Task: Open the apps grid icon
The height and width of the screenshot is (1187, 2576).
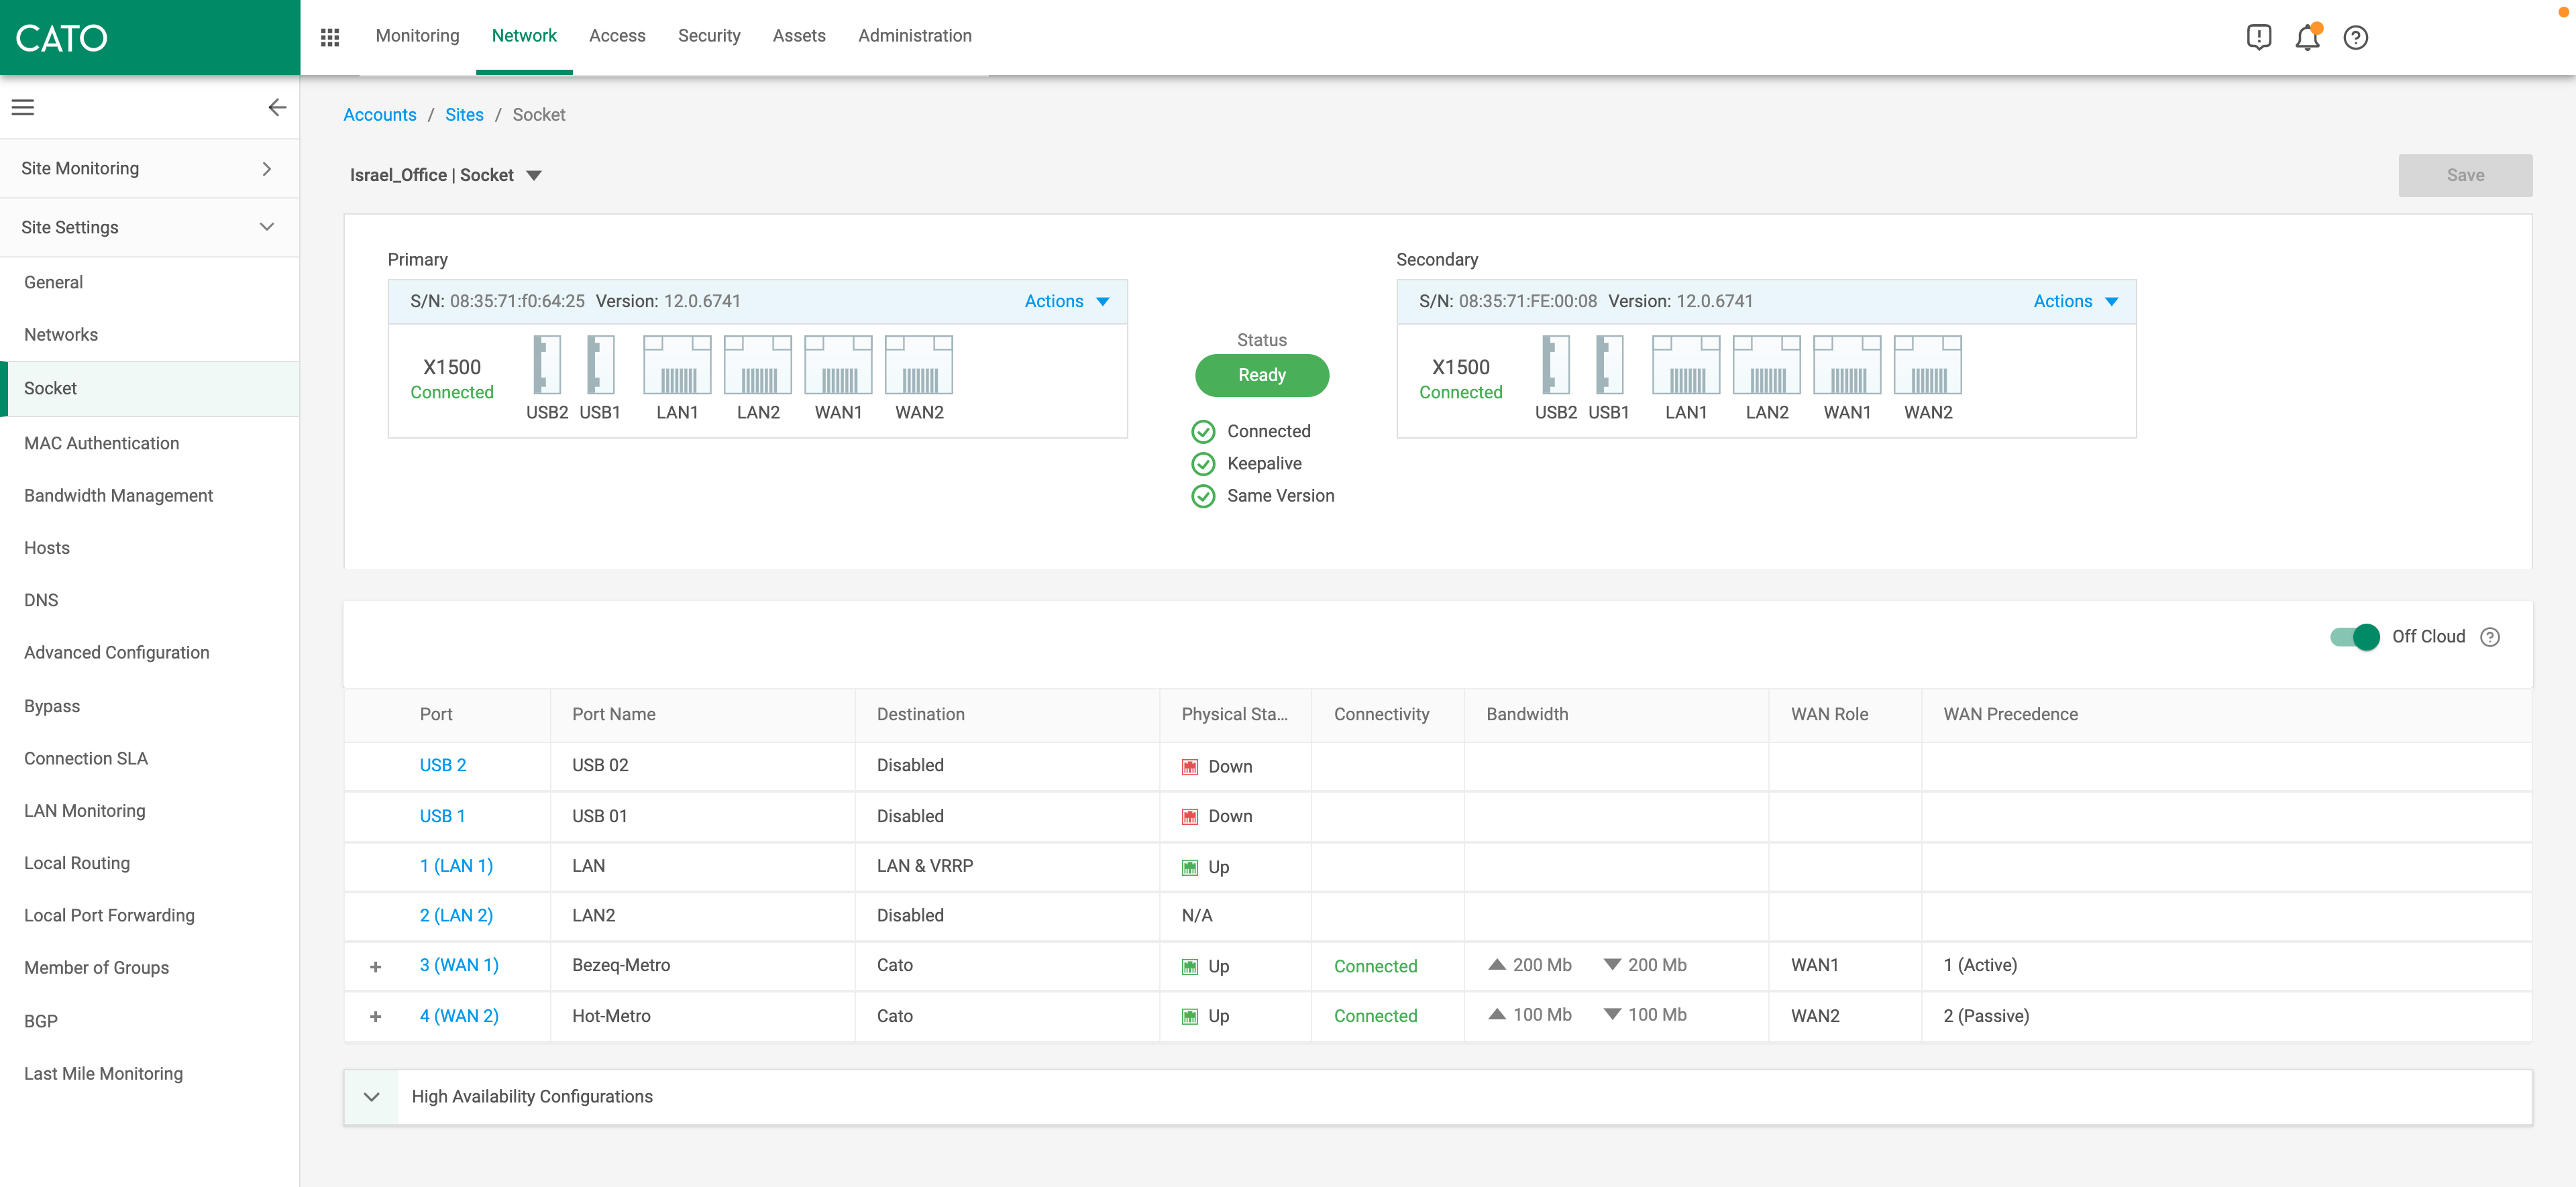Action: 330,37
